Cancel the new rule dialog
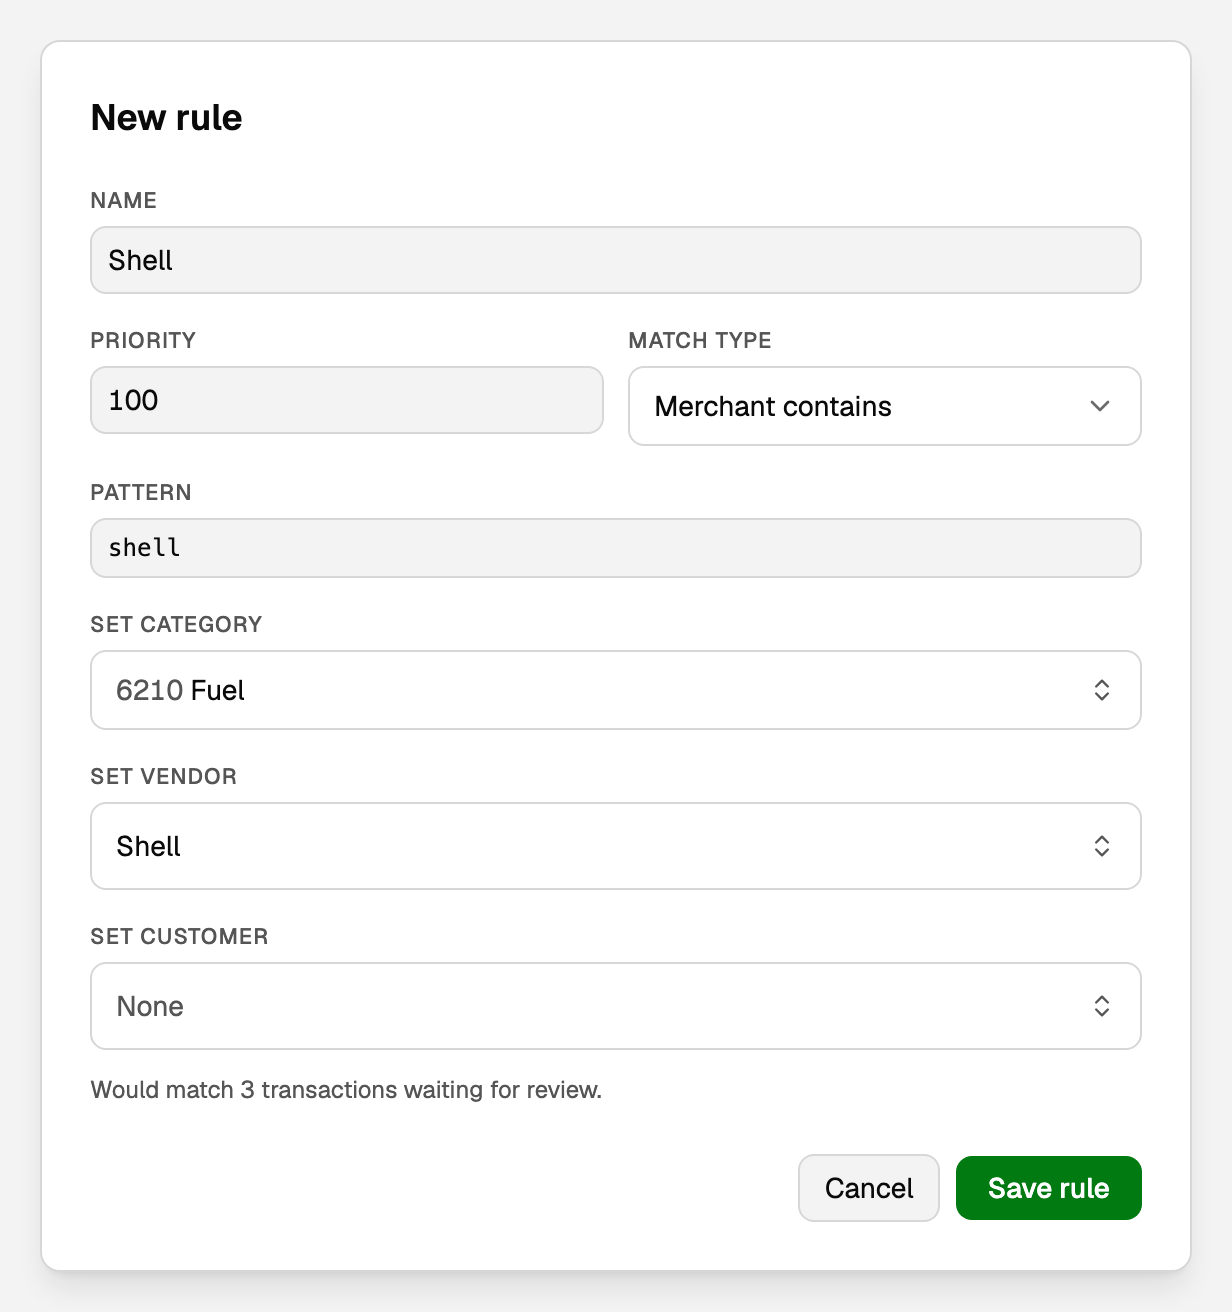 (869, 1188)
